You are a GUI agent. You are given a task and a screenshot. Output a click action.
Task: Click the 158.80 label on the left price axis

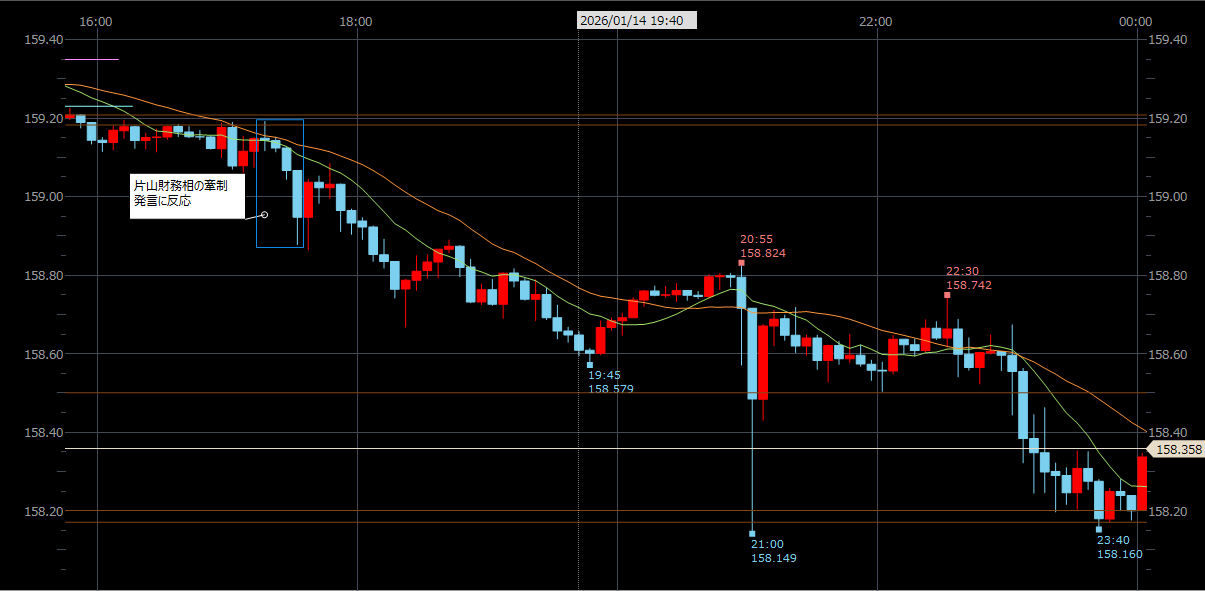tap(44, 276)
